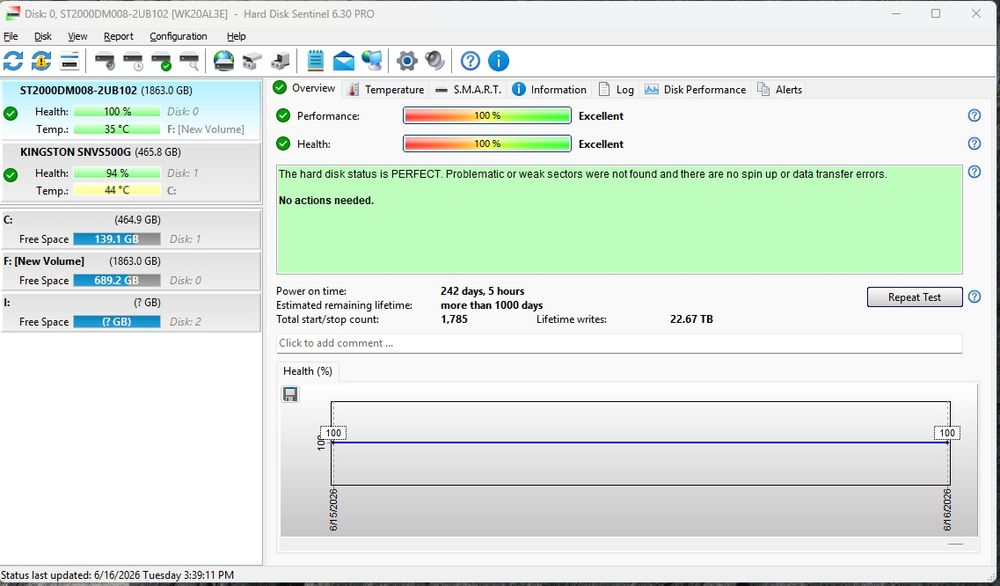Image resolution: width=1000 pixels, height=586 pixels.
Task: Click the disk with shield toolbar icon
Action: [105, 61]
